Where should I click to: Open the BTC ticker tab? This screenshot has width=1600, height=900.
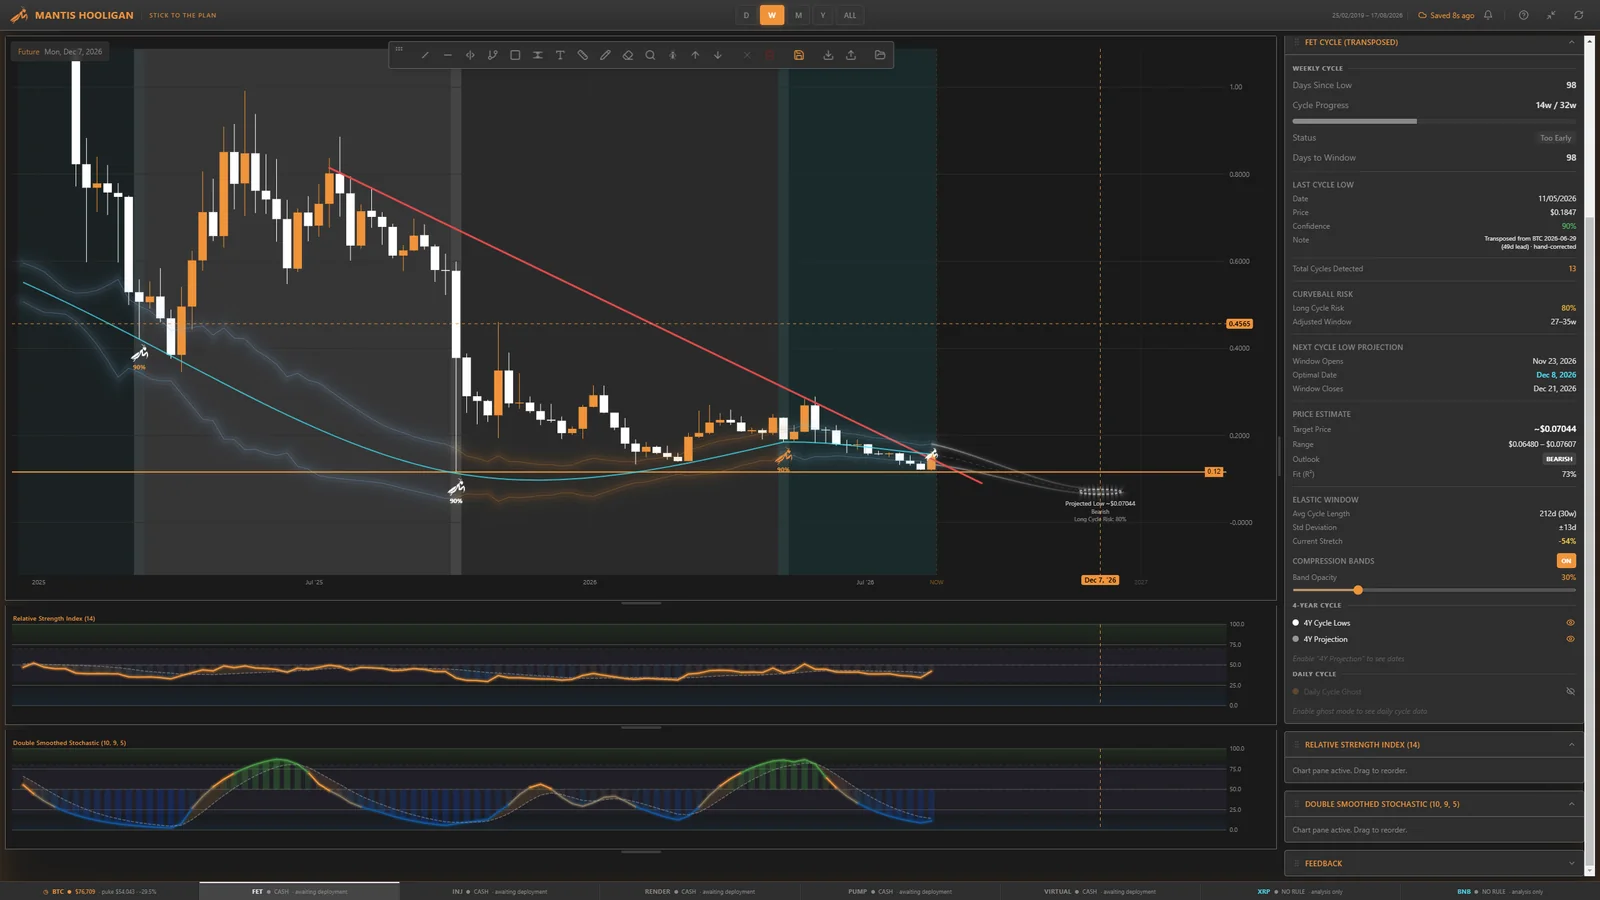click(x=100, y=891)
